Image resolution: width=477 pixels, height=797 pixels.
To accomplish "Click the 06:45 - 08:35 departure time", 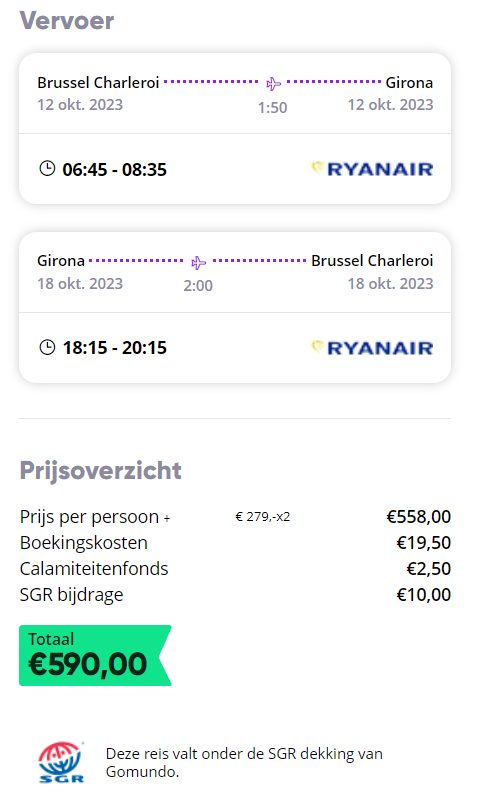I will tap(114, 169).
